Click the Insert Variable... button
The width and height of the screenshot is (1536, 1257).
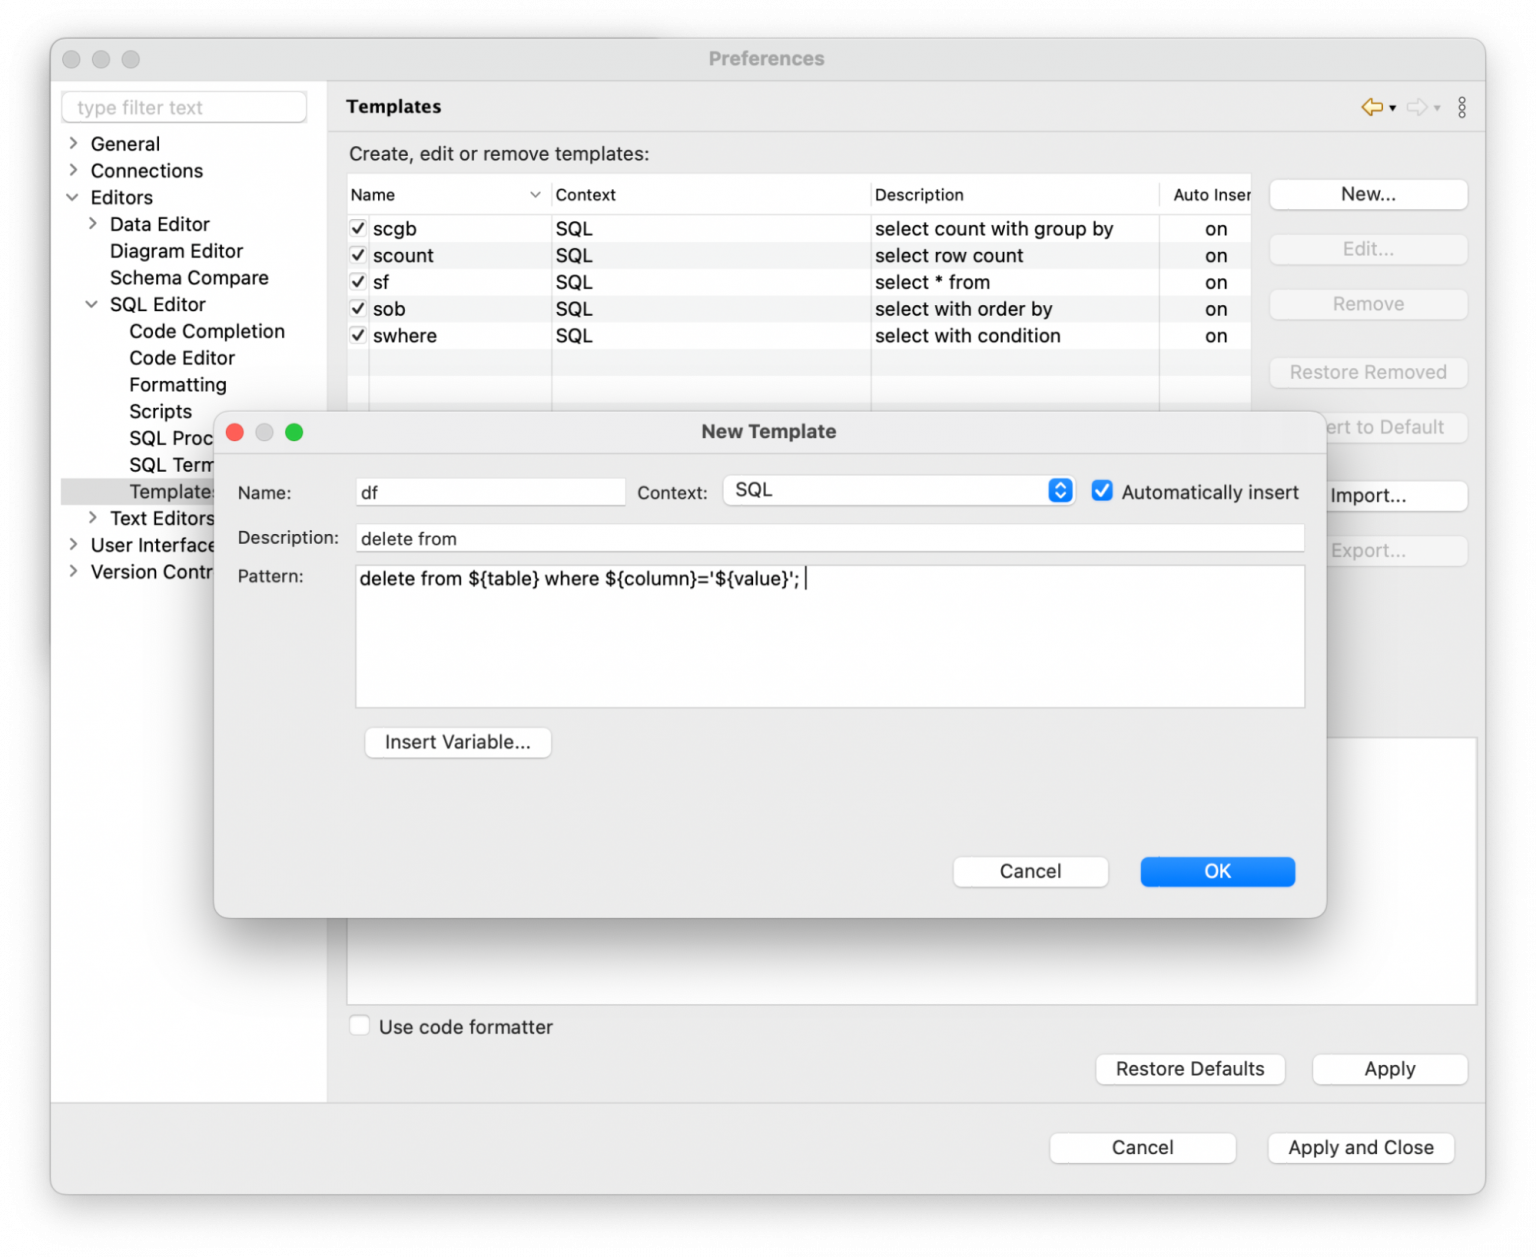click(458, 742)
